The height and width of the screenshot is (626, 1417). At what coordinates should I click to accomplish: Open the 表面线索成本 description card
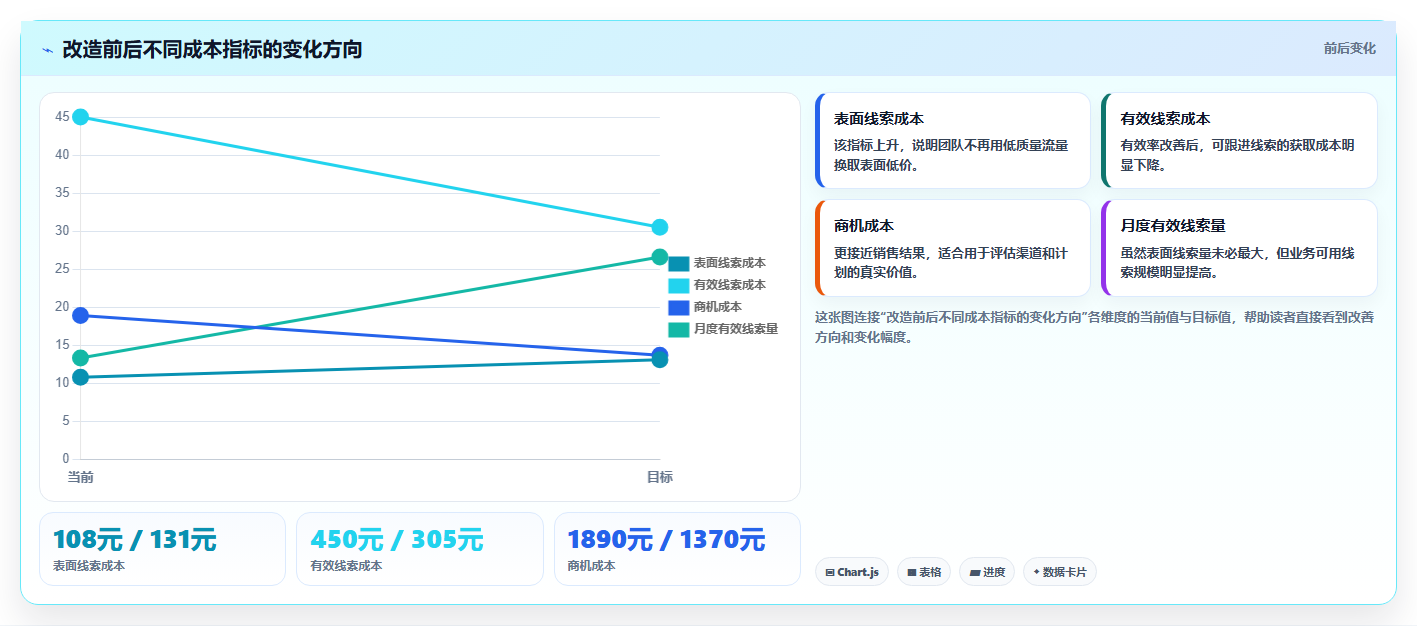953,141
